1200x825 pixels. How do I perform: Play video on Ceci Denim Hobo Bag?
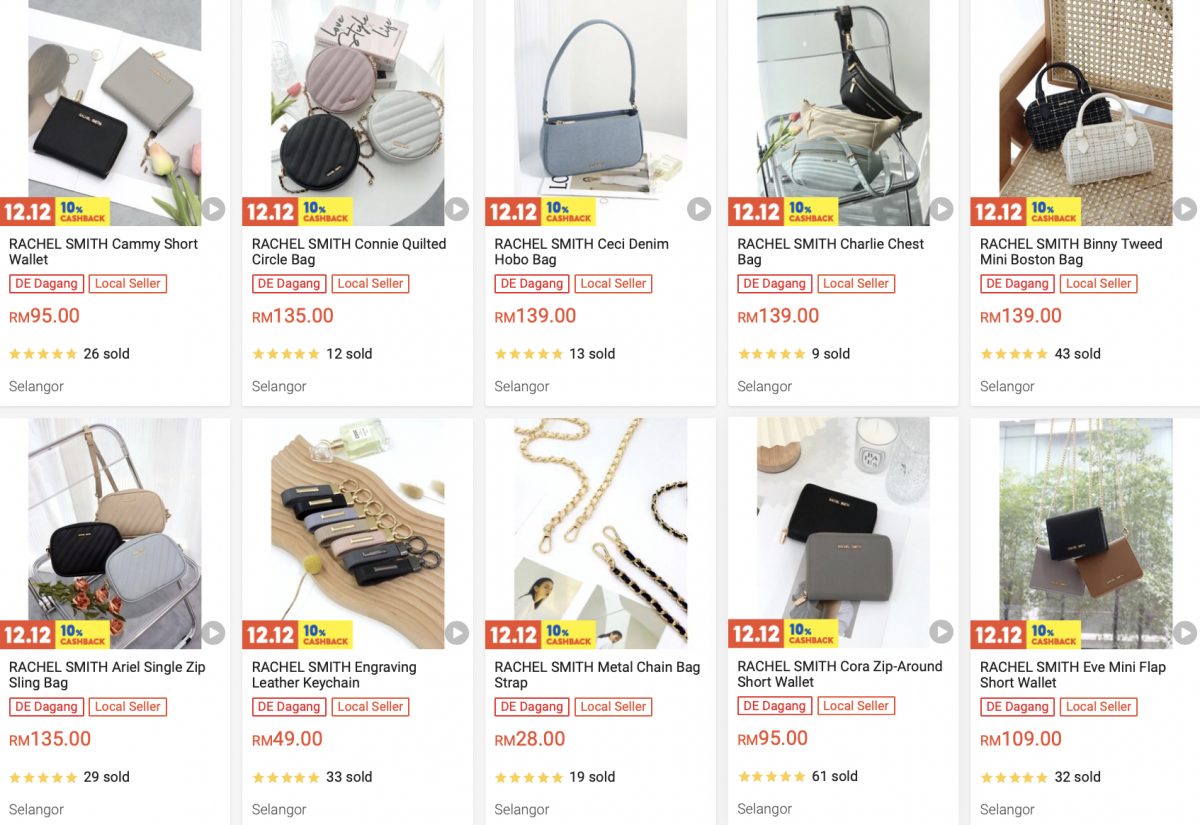click(699, 209)
